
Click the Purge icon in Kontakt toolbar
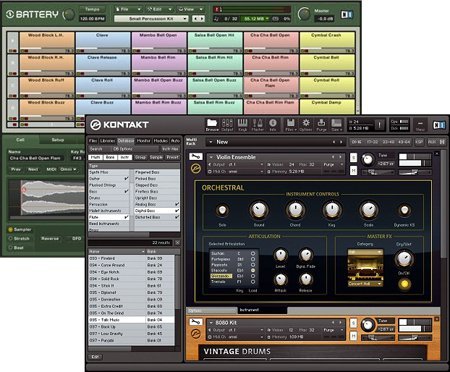click(x=321, y=125)
